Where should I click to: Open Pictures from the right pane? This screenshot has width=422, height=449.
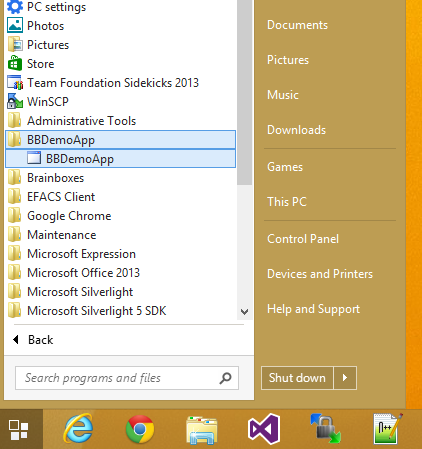(288, 60)
